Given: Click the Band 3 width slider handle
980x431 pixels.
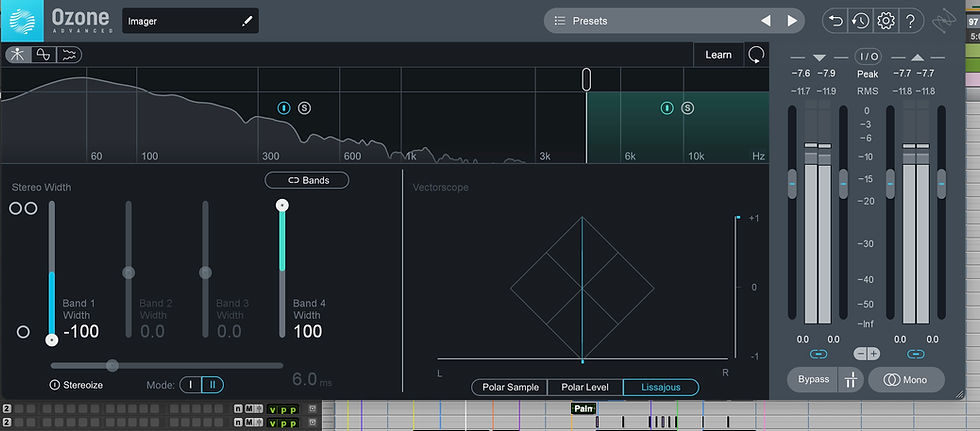Looking at the screenshot, I should pyautogui.click(x=205, y=272).
